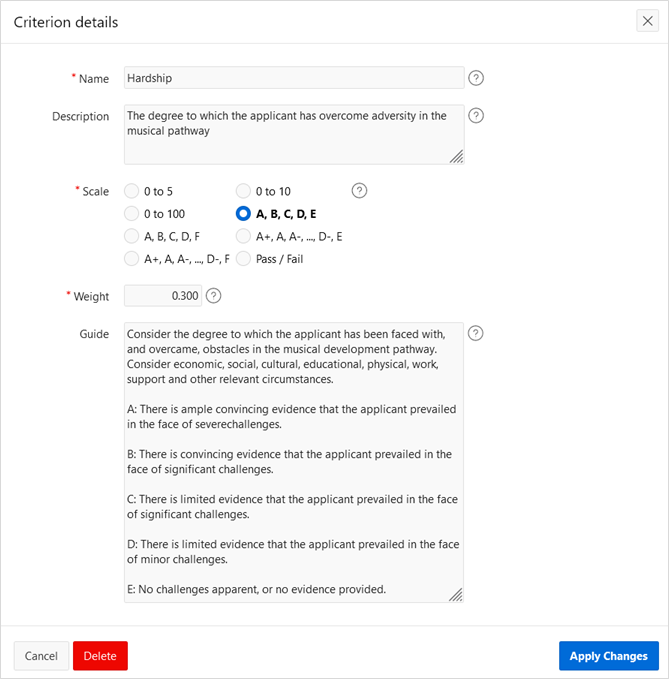Screen dimensions: 669x679
Task: Open help for the Name field
Action: pyautogui.click(x=476, y=78)
